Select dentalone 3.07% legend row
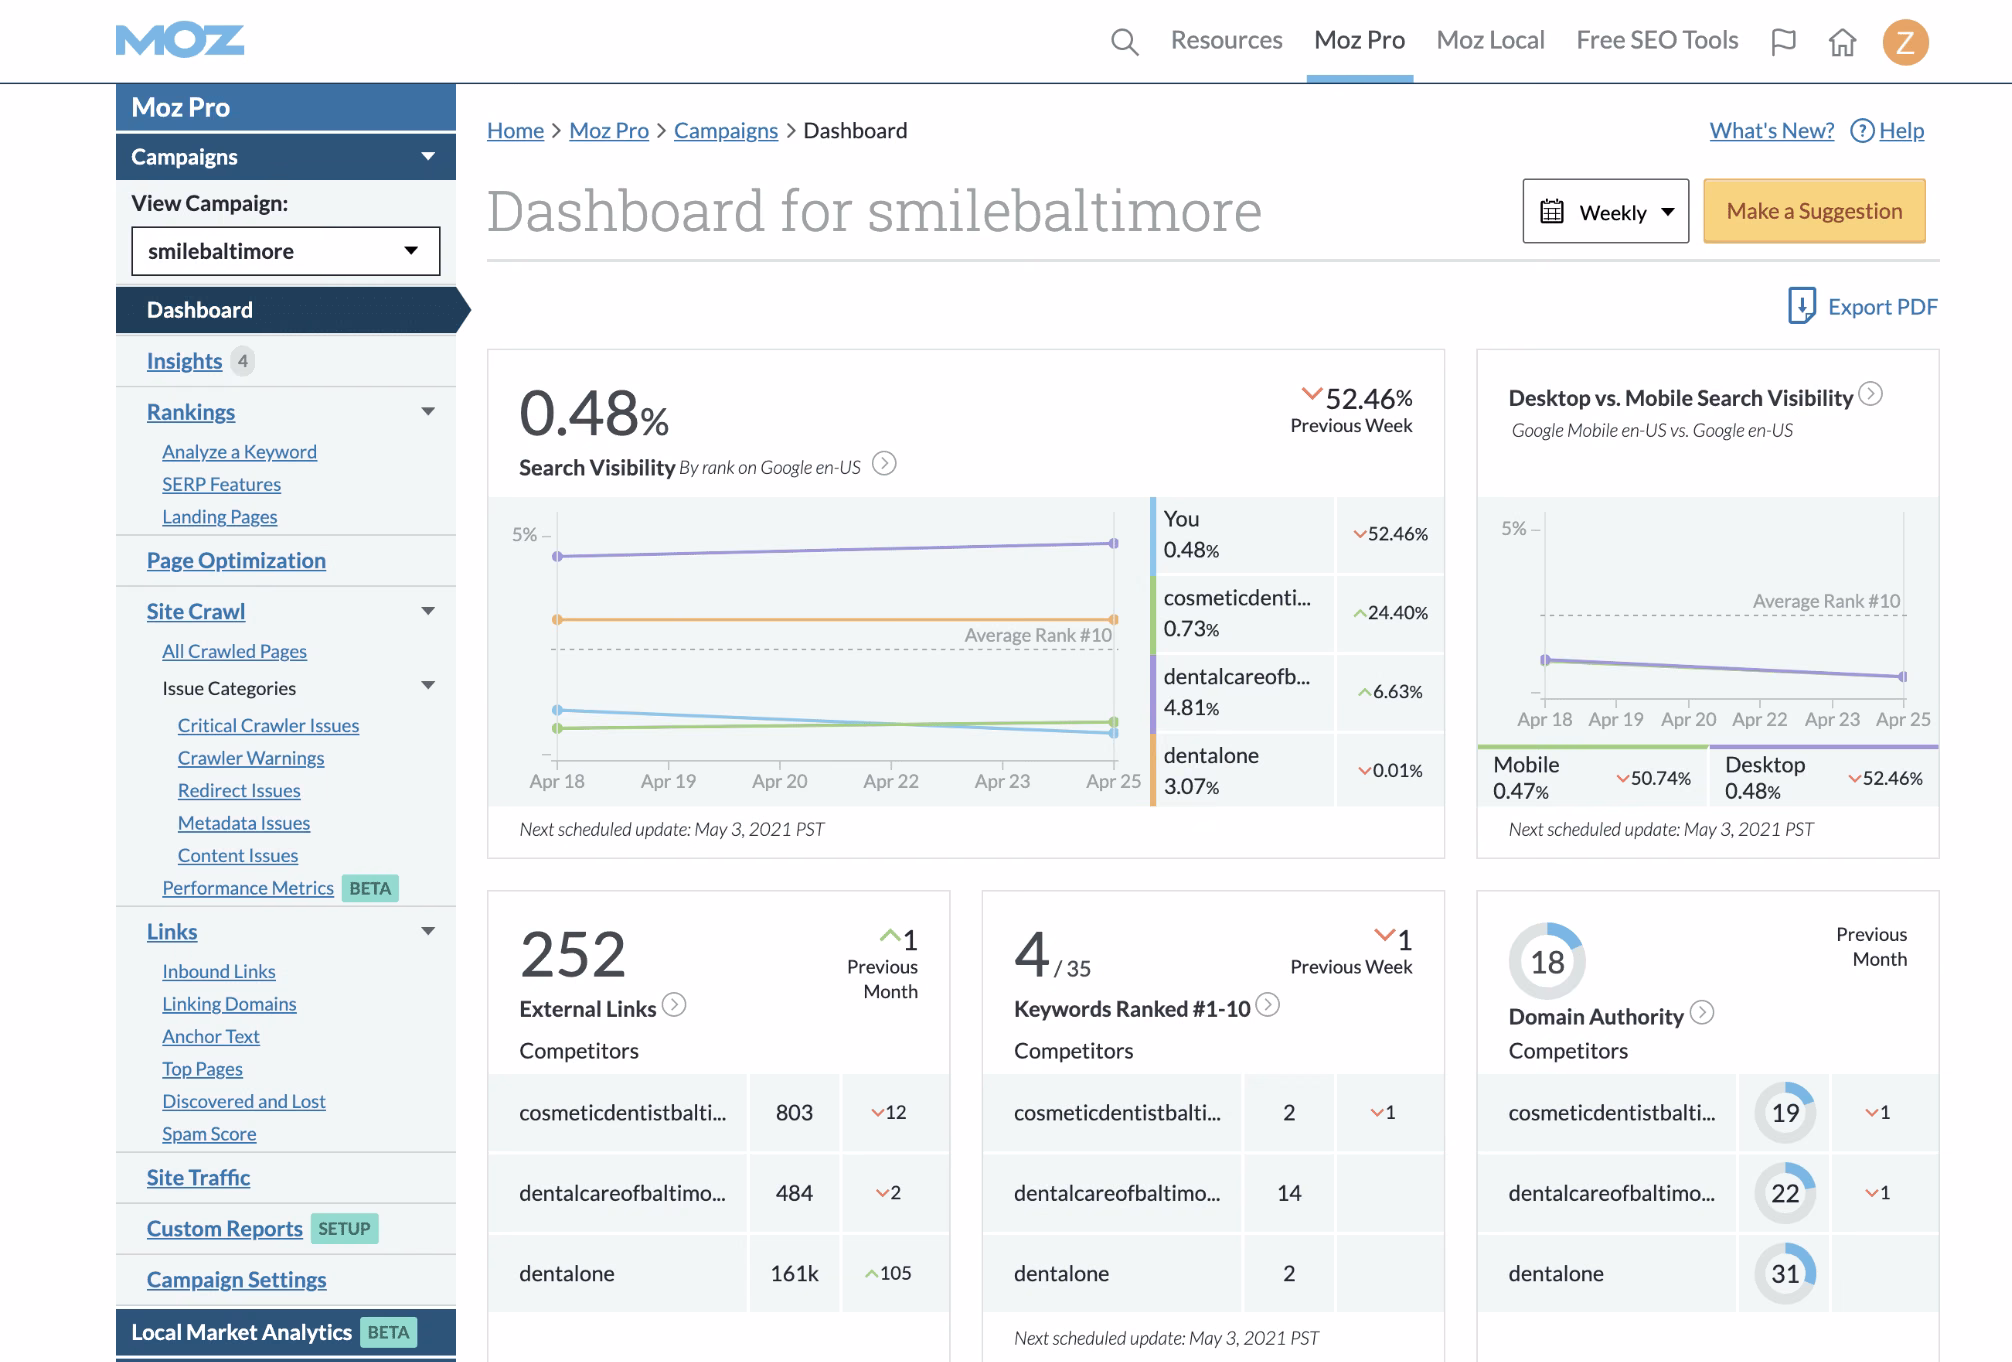Image resolution: width=2012 pixels, height=1362 pixels. (1296, 771)
